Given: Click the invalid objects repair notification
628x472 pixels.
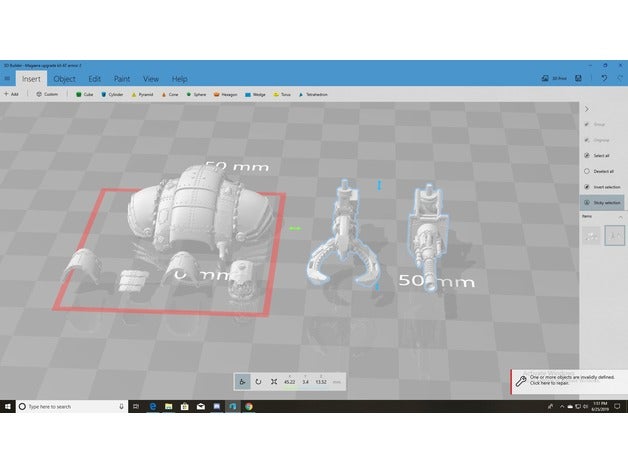Looking at the screenshot, I should [566, 380].
